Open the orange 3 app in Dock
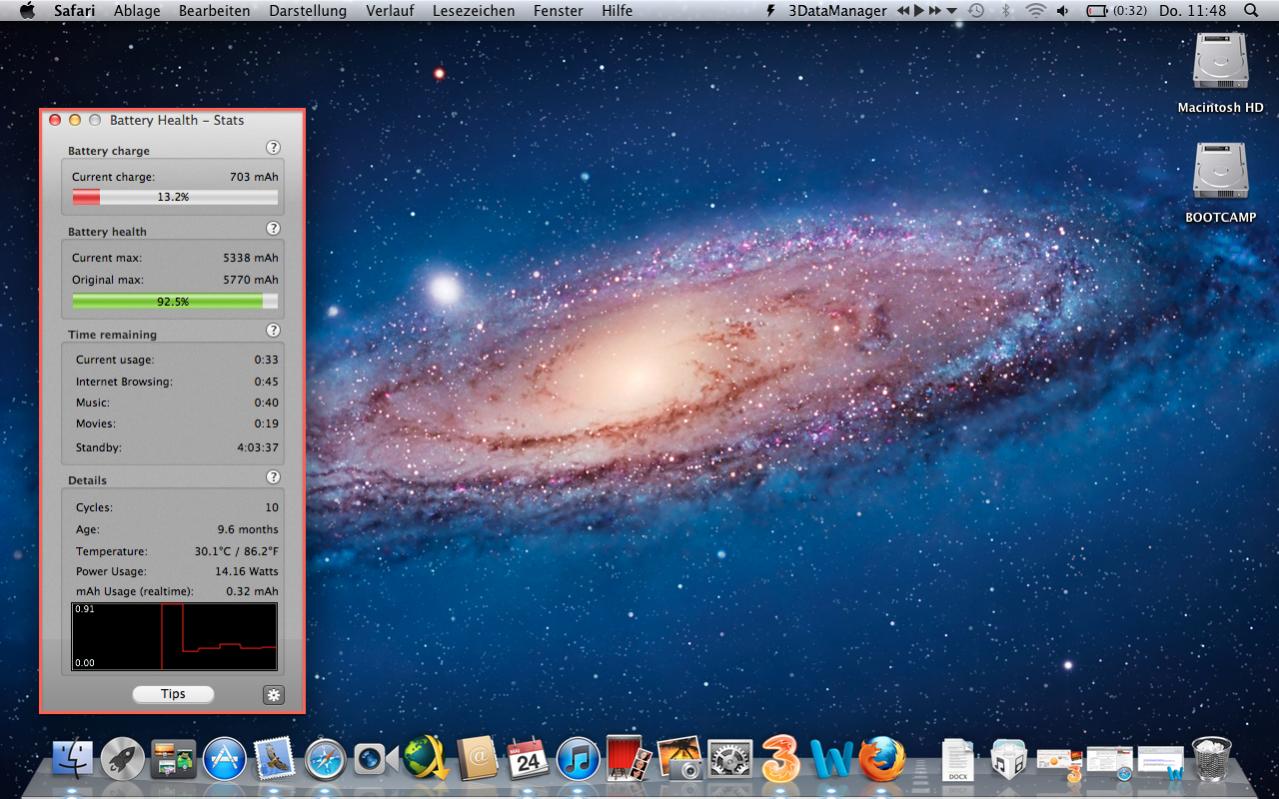 click(781, 760)
